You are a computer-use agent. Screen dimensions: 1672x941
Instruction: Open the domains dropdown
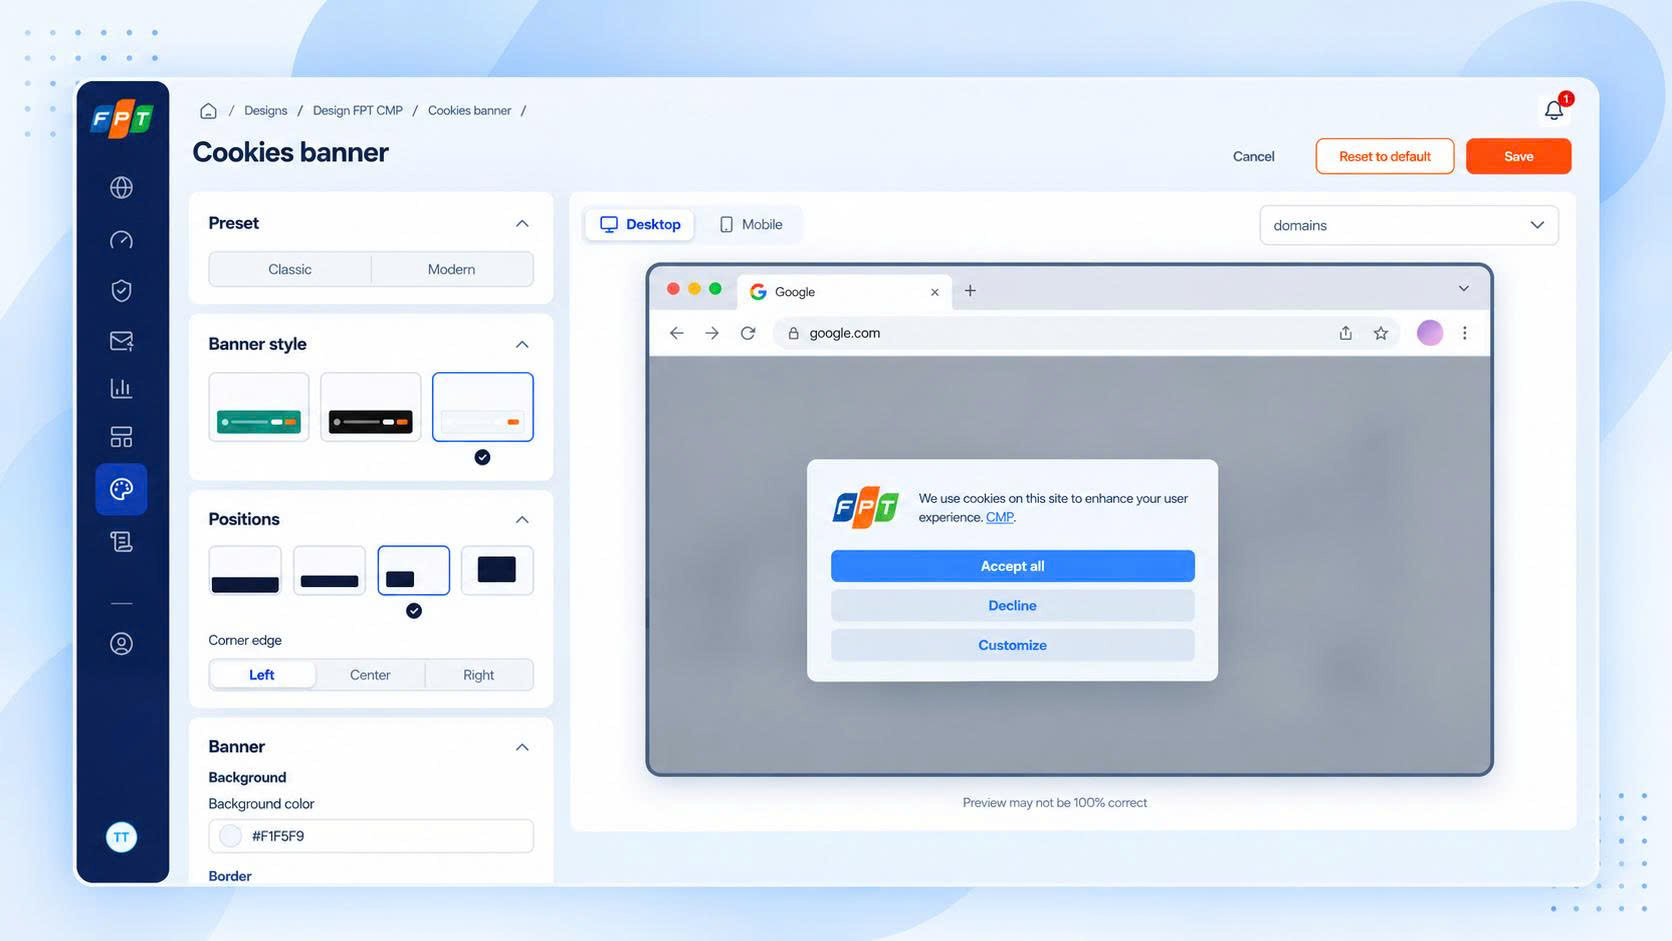pos(1409,225)
